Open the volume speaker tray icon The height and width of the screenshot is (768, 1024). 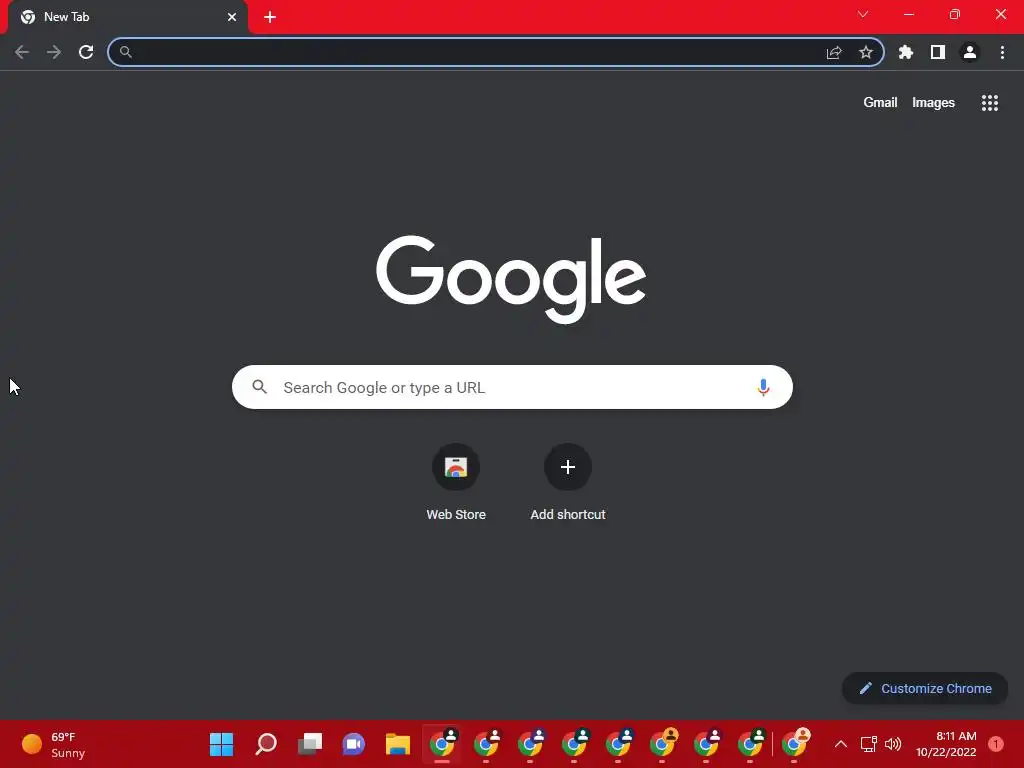click(893, 744)
